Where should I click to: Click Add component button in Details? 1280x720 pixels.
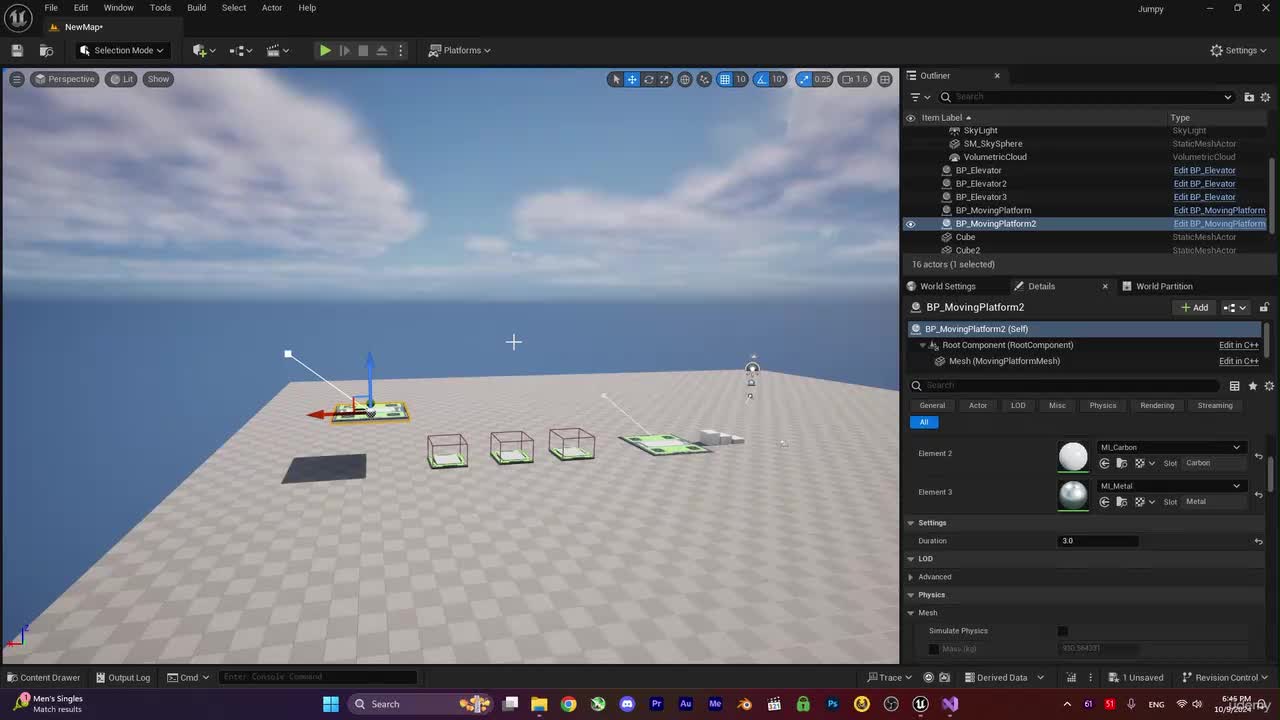click(x=1194, y=308)
